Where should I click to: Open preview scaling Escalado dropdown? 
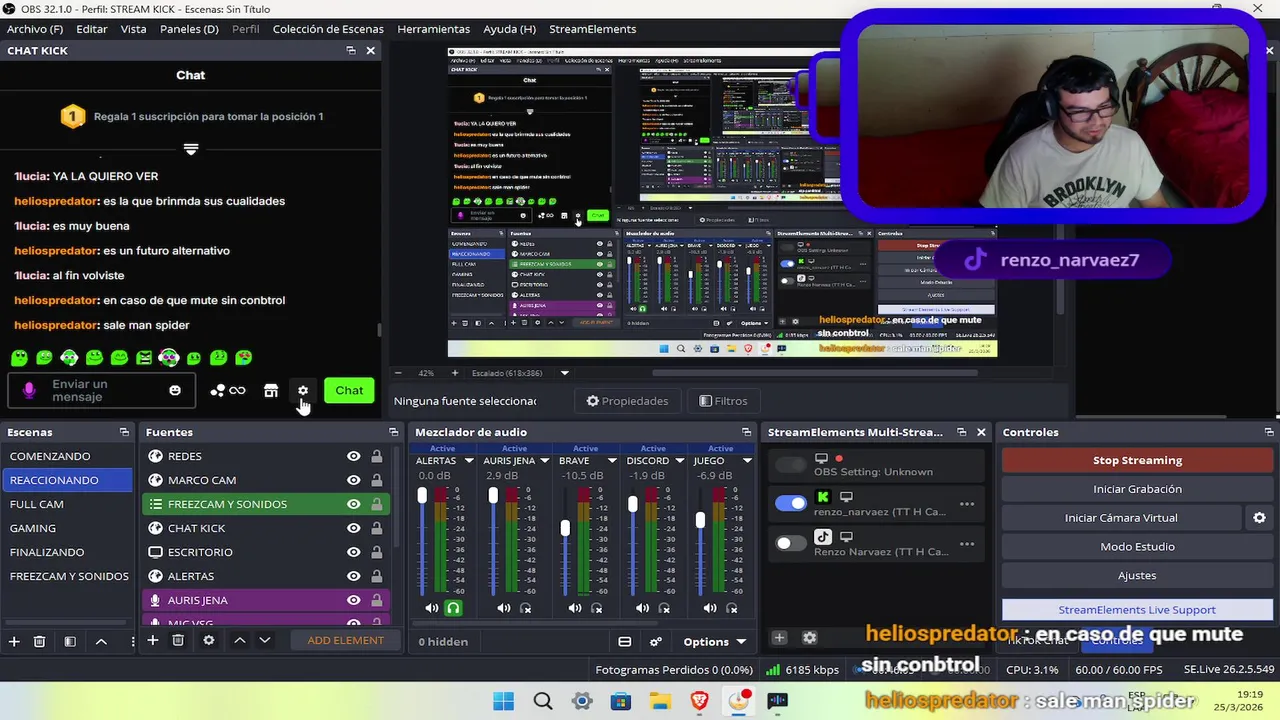pyautogui.click(x=564, y=373)
